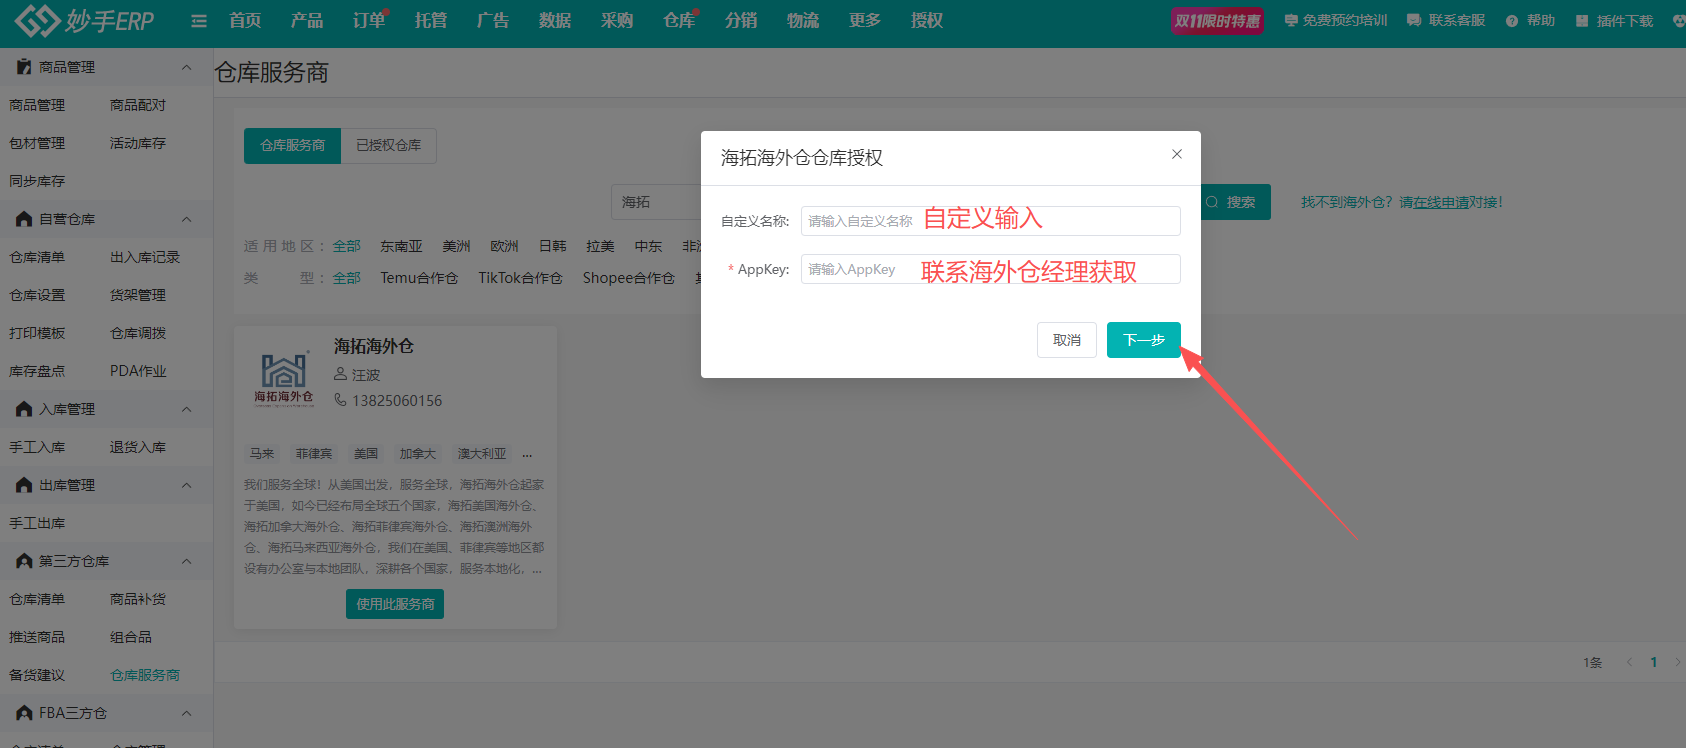The image size is (1686, 748).
Task: Collapse the 第三方仓库 sidebar section
Action: [186, 561]
